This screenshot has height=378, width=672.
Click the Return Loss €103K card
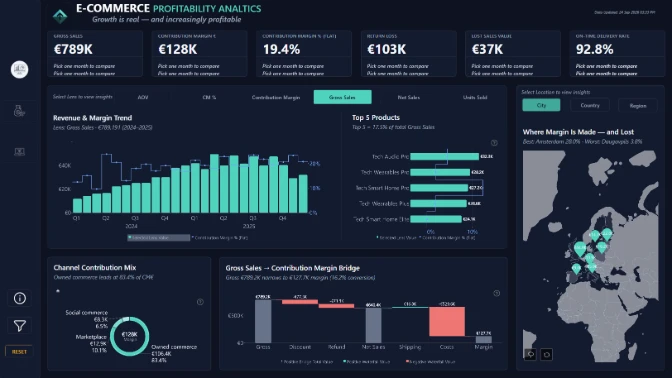pyautogui.click(x=409, y=54)
